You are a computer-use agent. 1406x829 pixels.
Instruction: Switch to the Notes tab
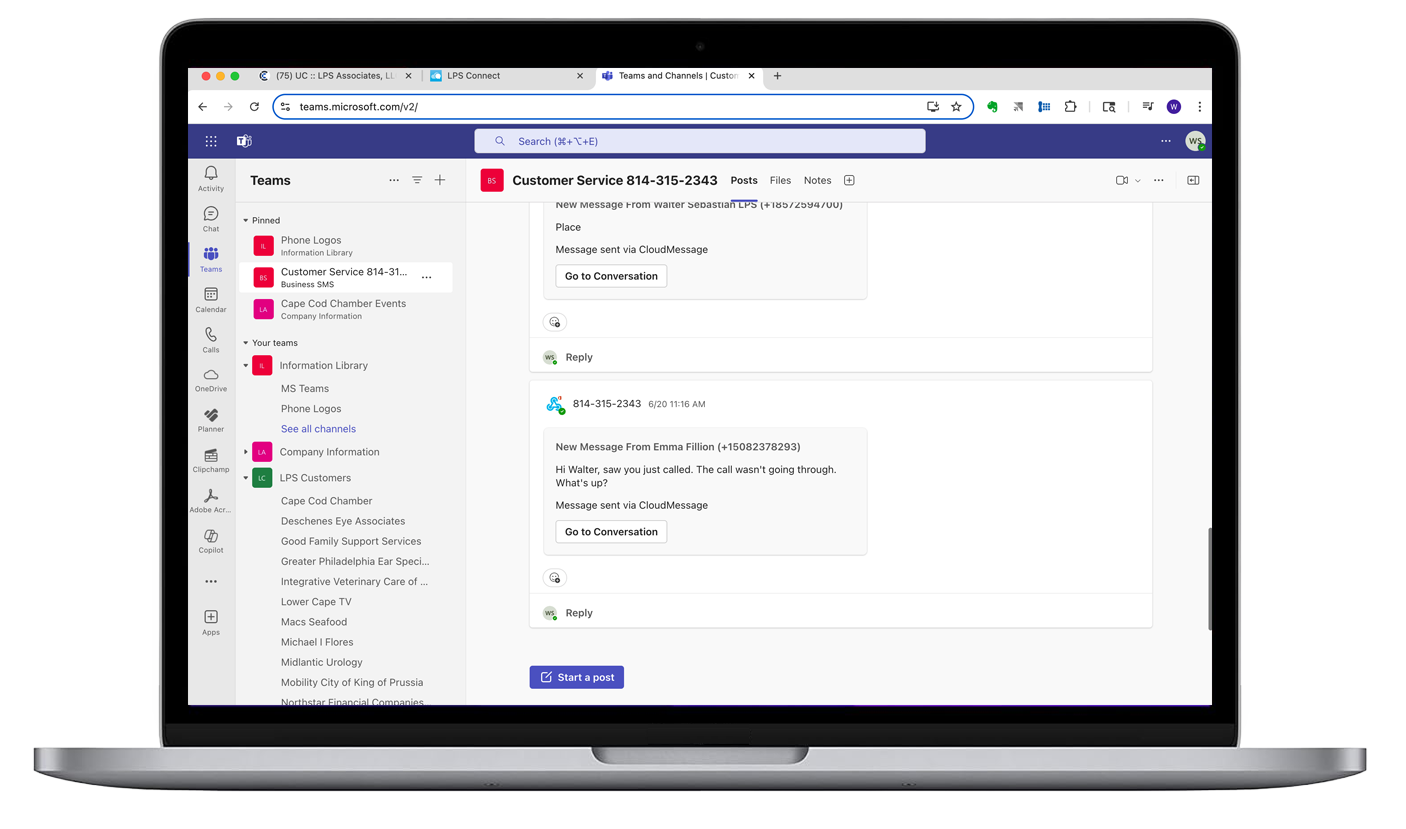(817, 180)
